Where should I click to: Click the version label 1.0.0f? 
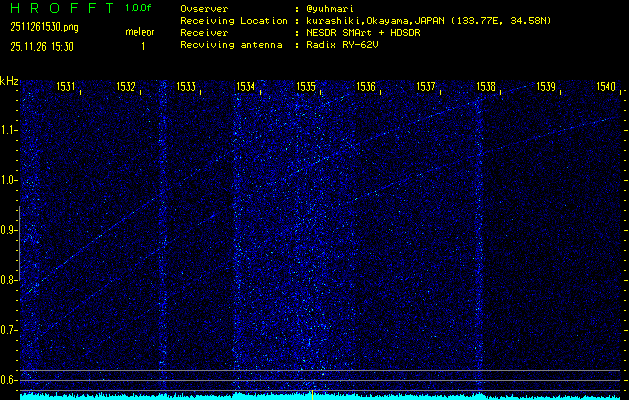pyautogui.click(x=138, y=8)
